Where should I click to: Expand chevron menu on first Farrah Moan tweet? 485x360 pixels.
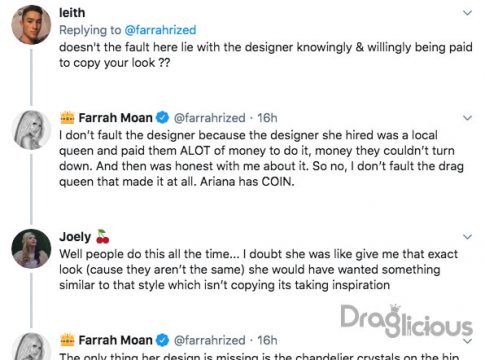pyautogui.click(x=468, y=118)
